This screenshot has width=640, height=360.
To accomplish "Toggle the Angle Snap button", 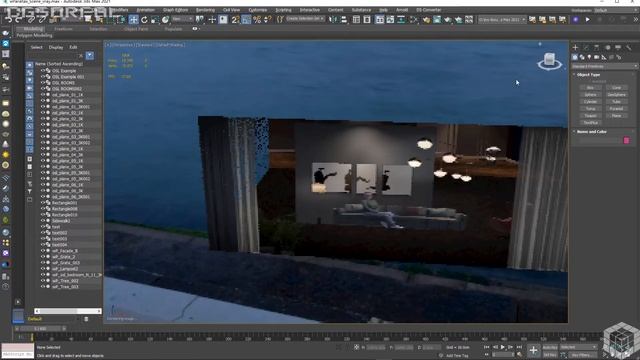I will [x=246, y=19].
